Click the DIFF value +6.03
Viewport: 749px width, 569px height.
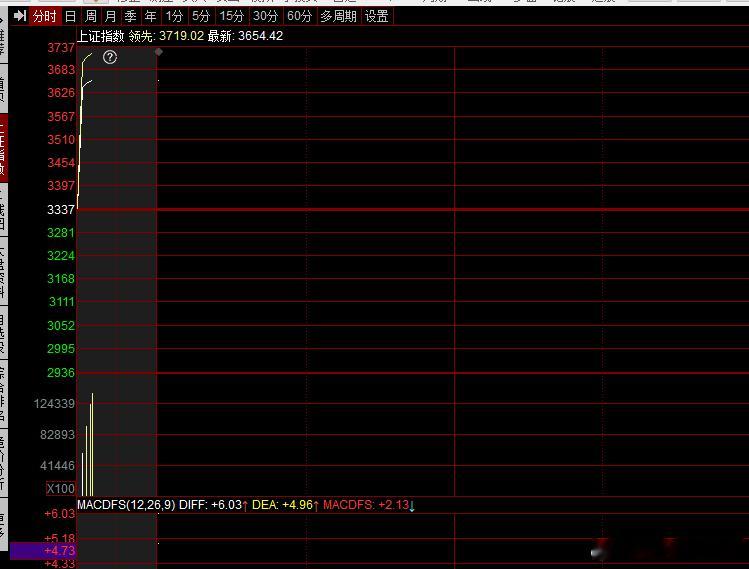[x=226, y=505]
